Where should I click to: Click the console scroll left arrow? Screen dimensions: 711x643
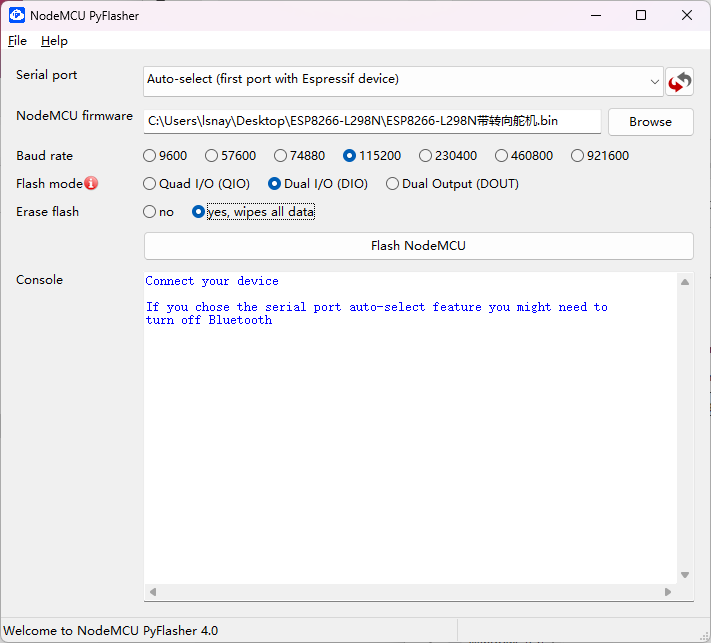[x=153, y=592]
